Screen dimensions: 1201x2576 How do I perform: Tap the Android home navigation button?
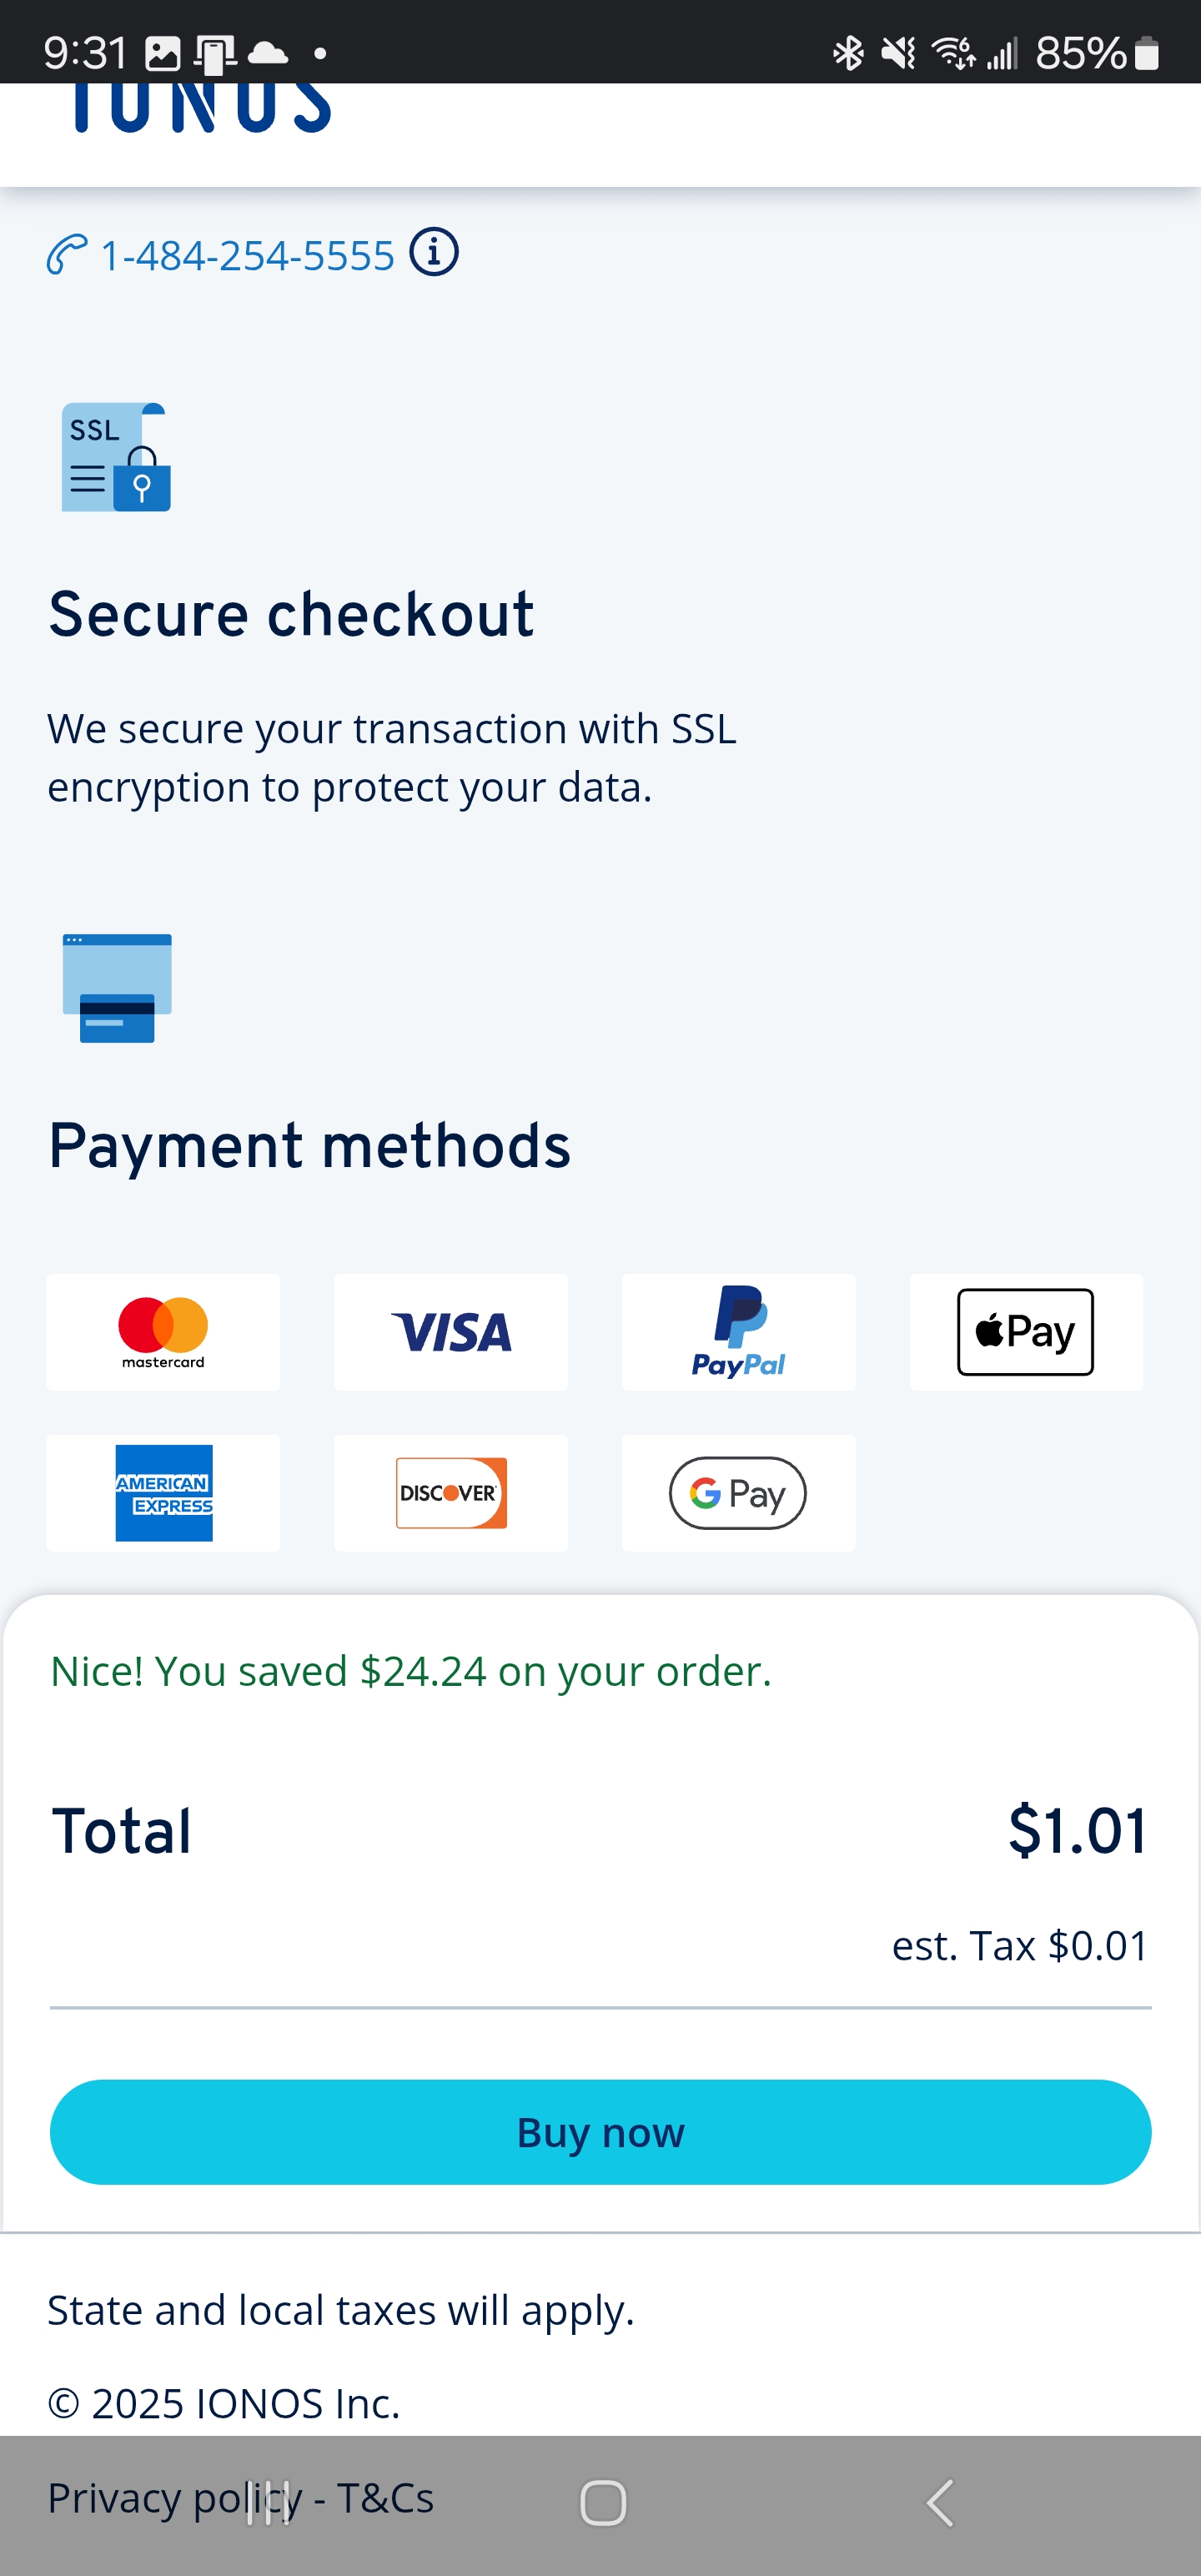click(x=603, y=2504)
